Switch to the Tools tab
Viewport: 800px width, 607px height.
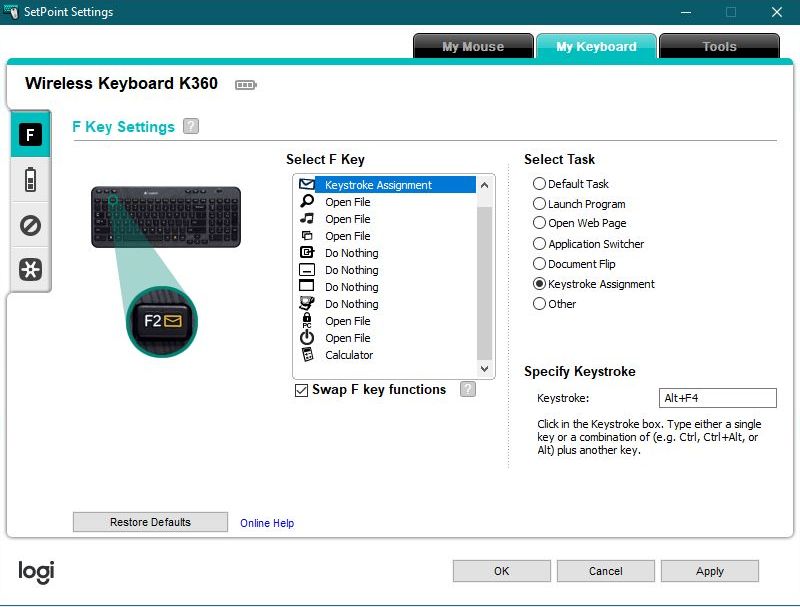[x=719, y=46]
